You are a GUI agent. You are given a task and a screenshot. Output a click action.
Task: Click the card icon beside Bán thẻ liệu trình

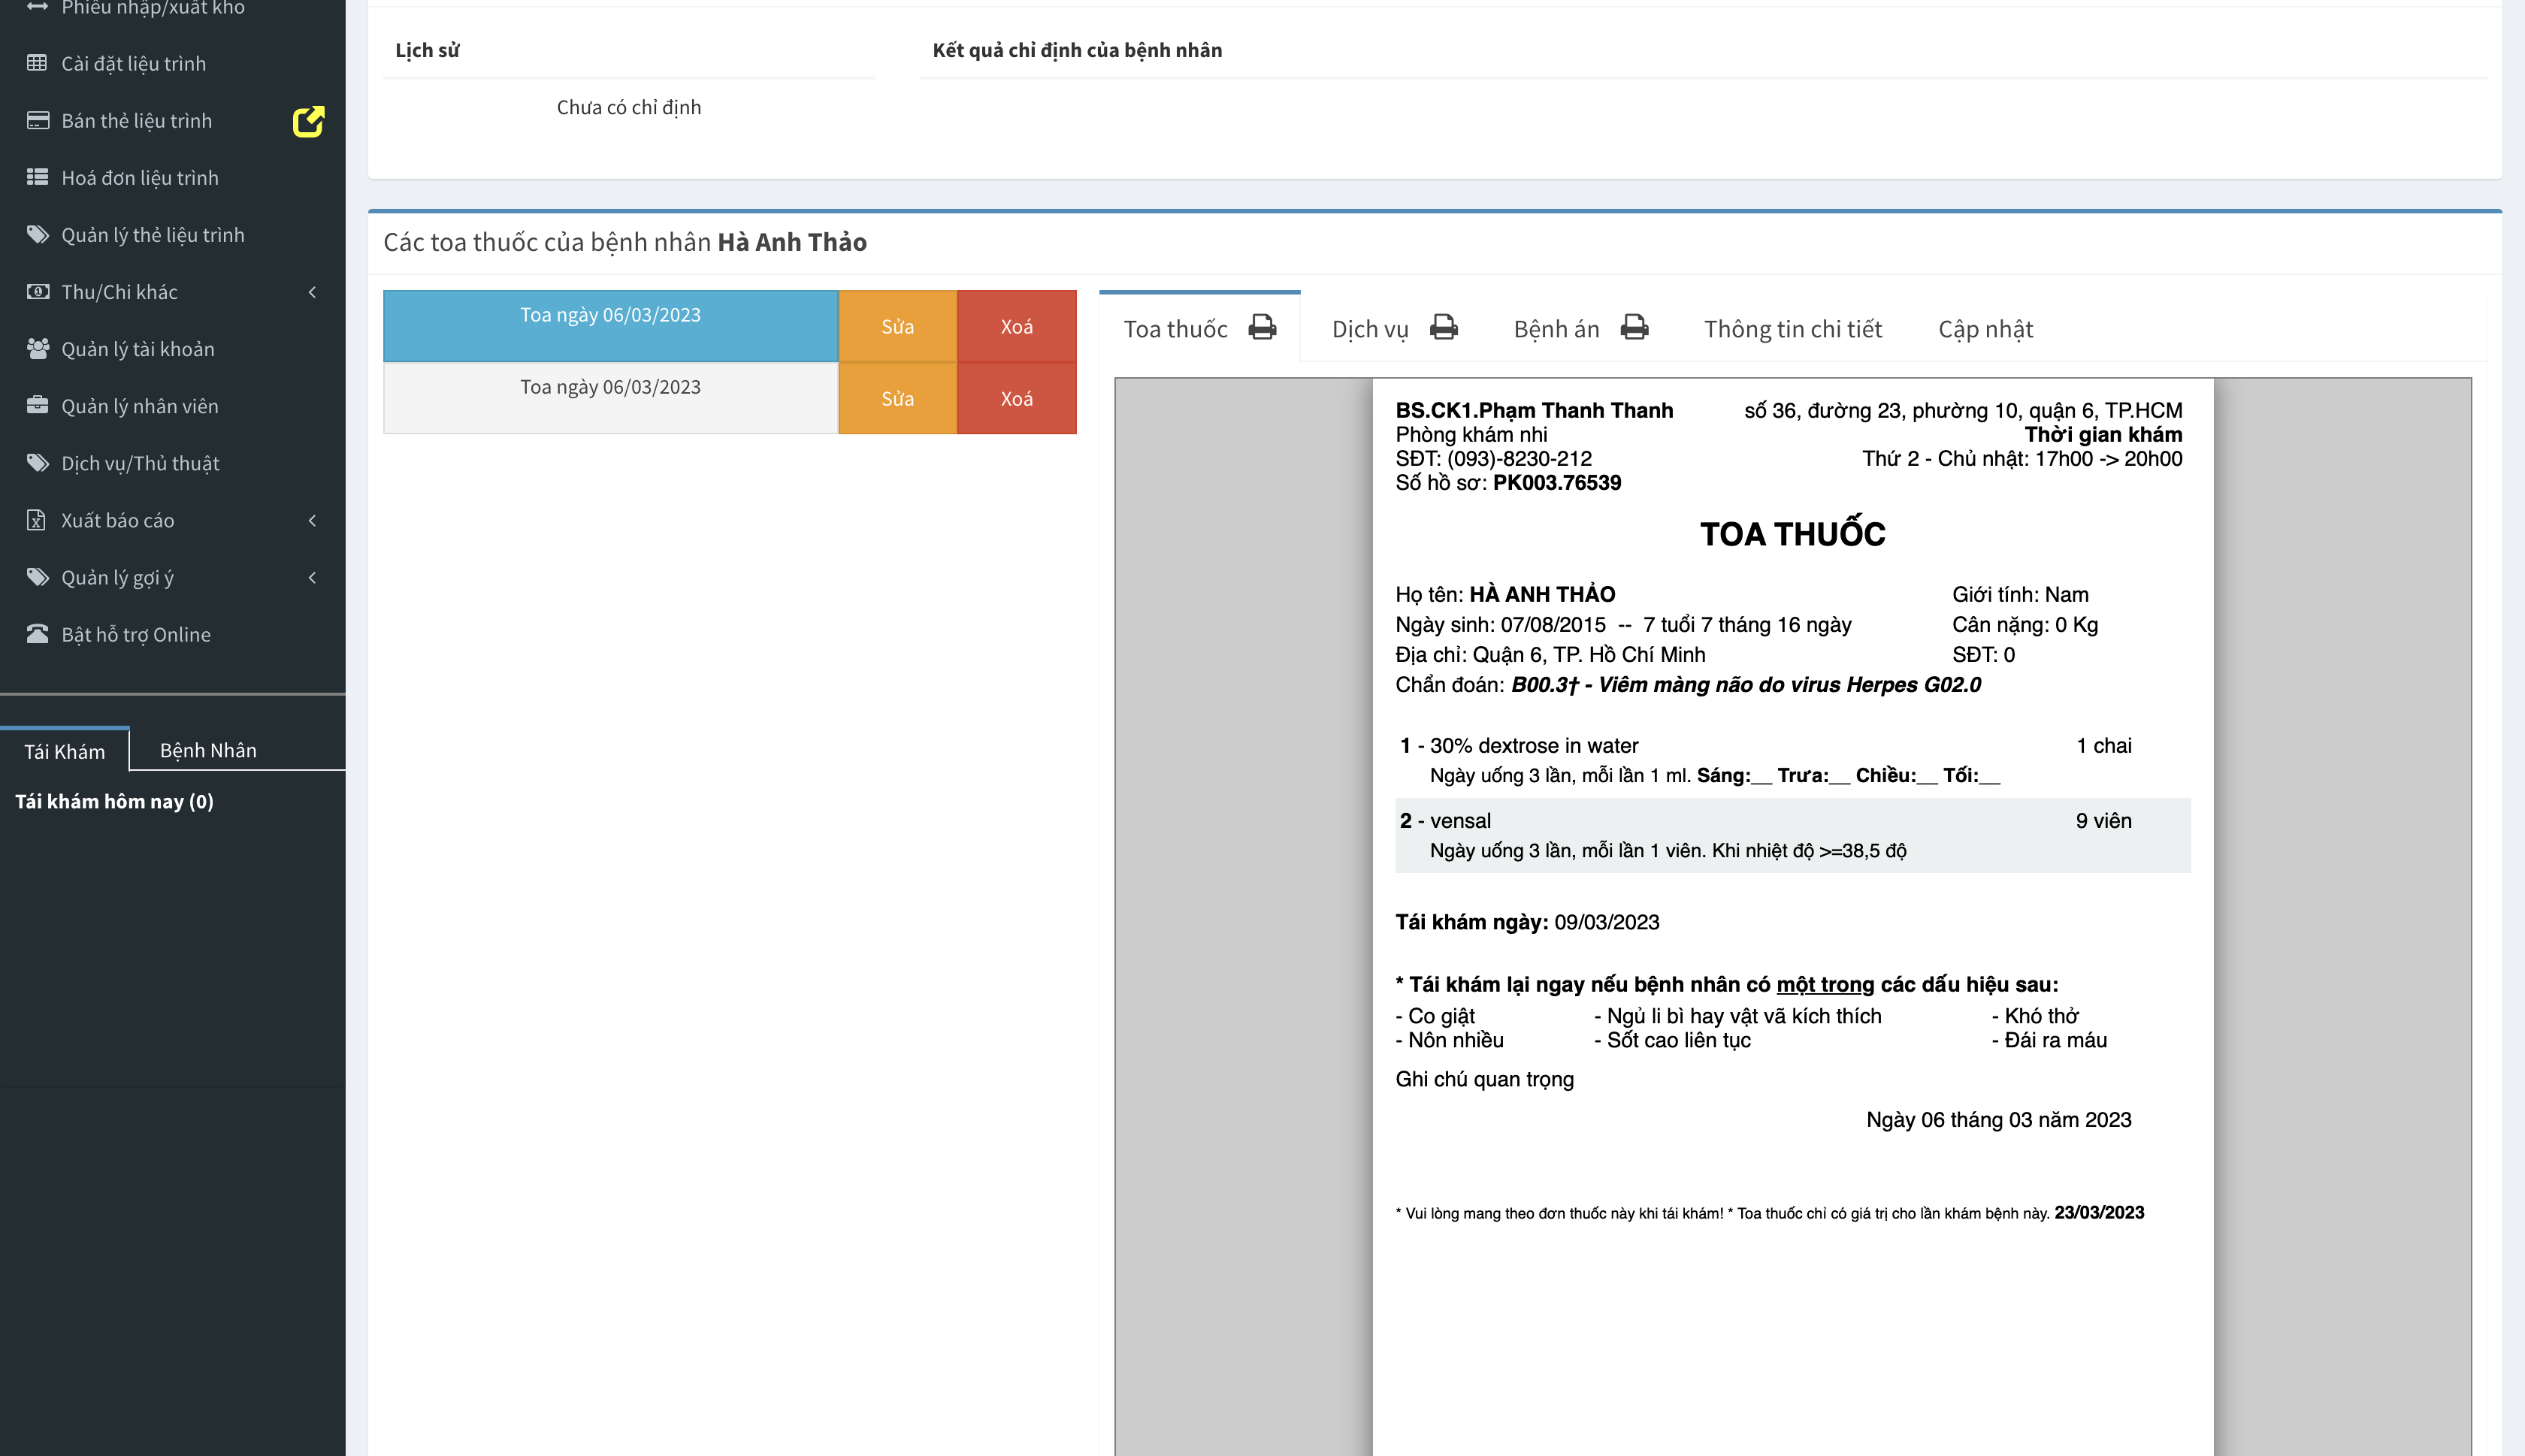pyautogui.click(x=37, y=120)
